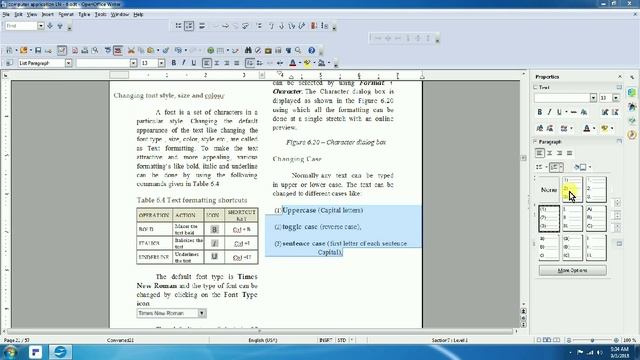Select the None numbering option
The width and height of the screenshot is (640, 360).
[549, 190]
